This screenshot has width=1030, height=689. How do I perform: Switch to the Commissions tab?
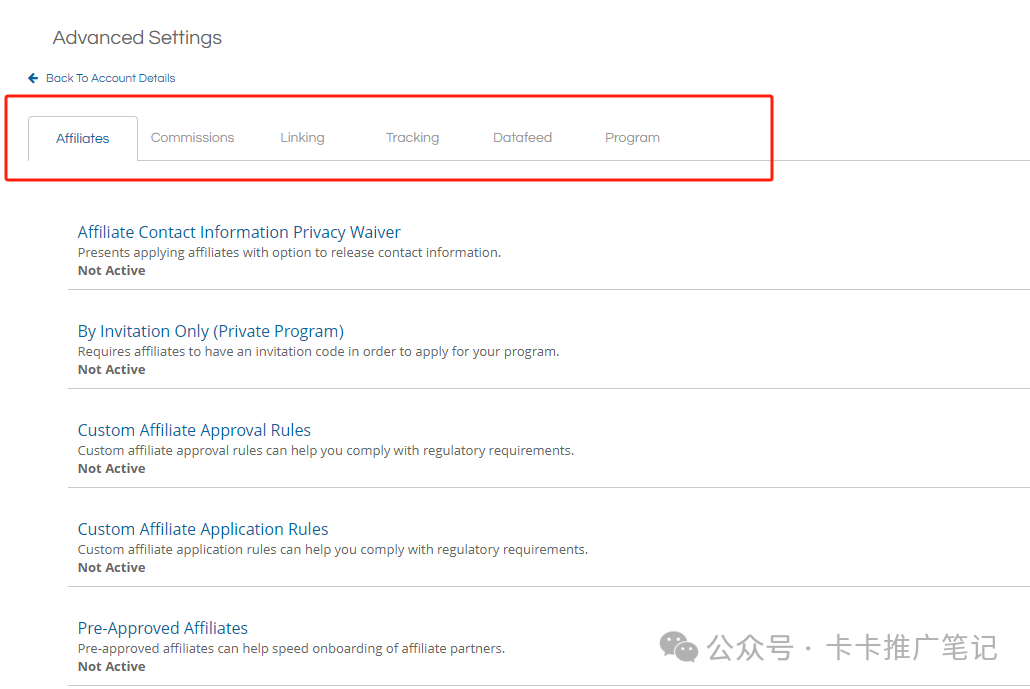click(x=192, y=138)
